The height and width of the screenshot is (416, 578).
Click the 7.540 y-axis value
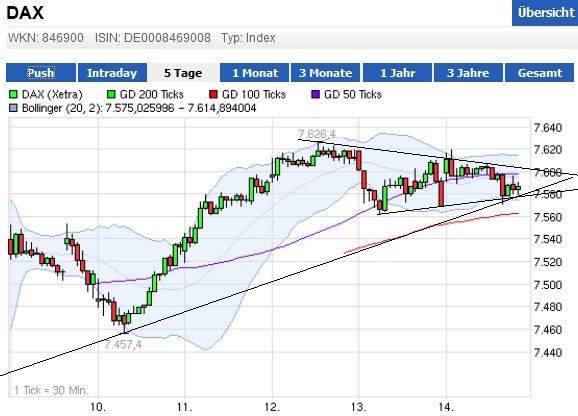click(548, 240)
